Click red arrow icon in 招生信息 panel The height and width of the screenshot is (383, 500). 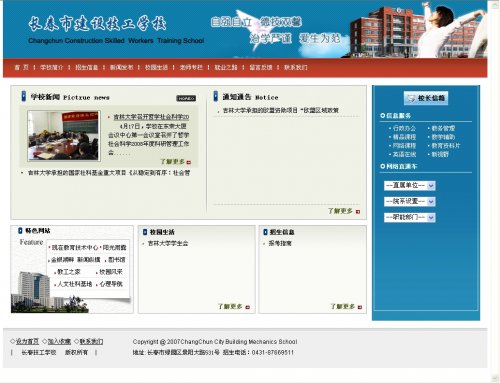360,307
